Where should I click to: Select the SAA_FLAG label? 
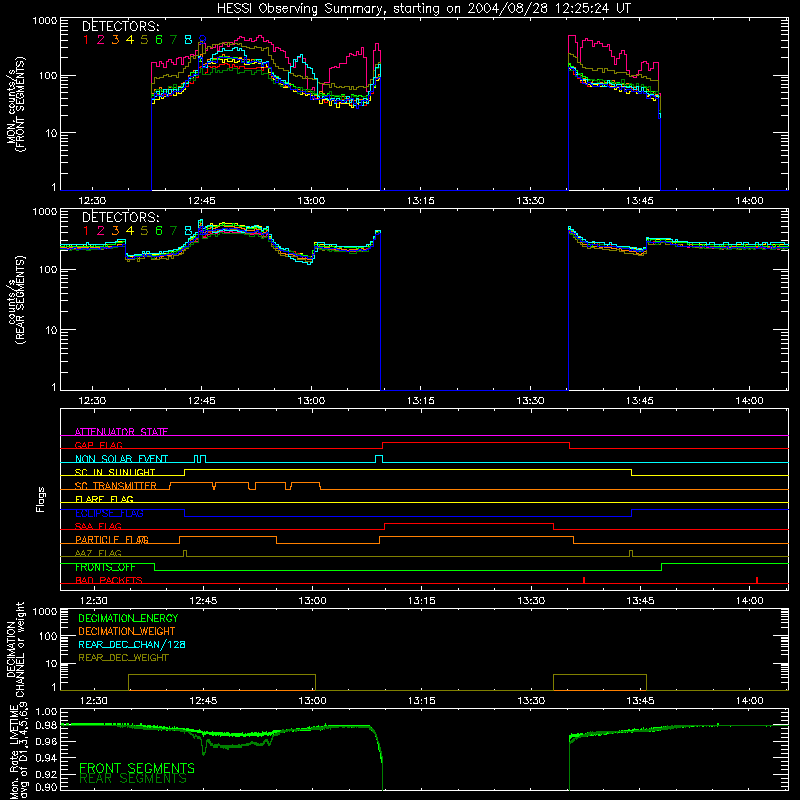[x=98, y=526]
